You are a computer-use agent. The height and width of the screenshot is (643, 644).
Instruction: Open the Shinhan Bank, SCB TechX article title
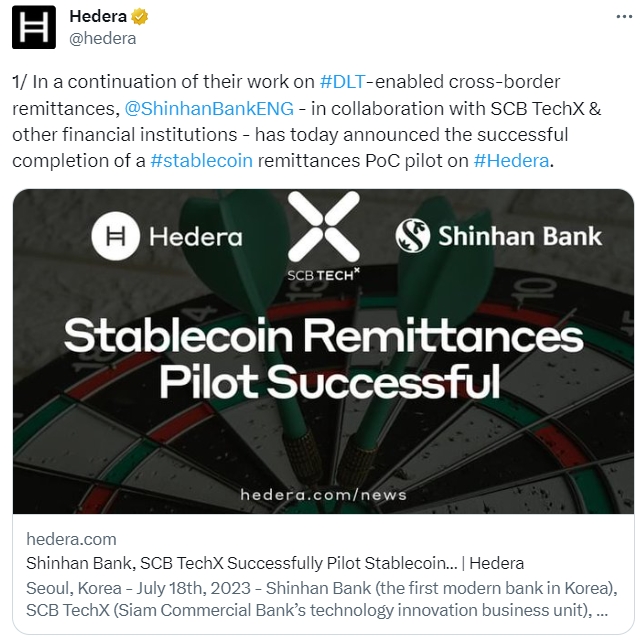274,563
